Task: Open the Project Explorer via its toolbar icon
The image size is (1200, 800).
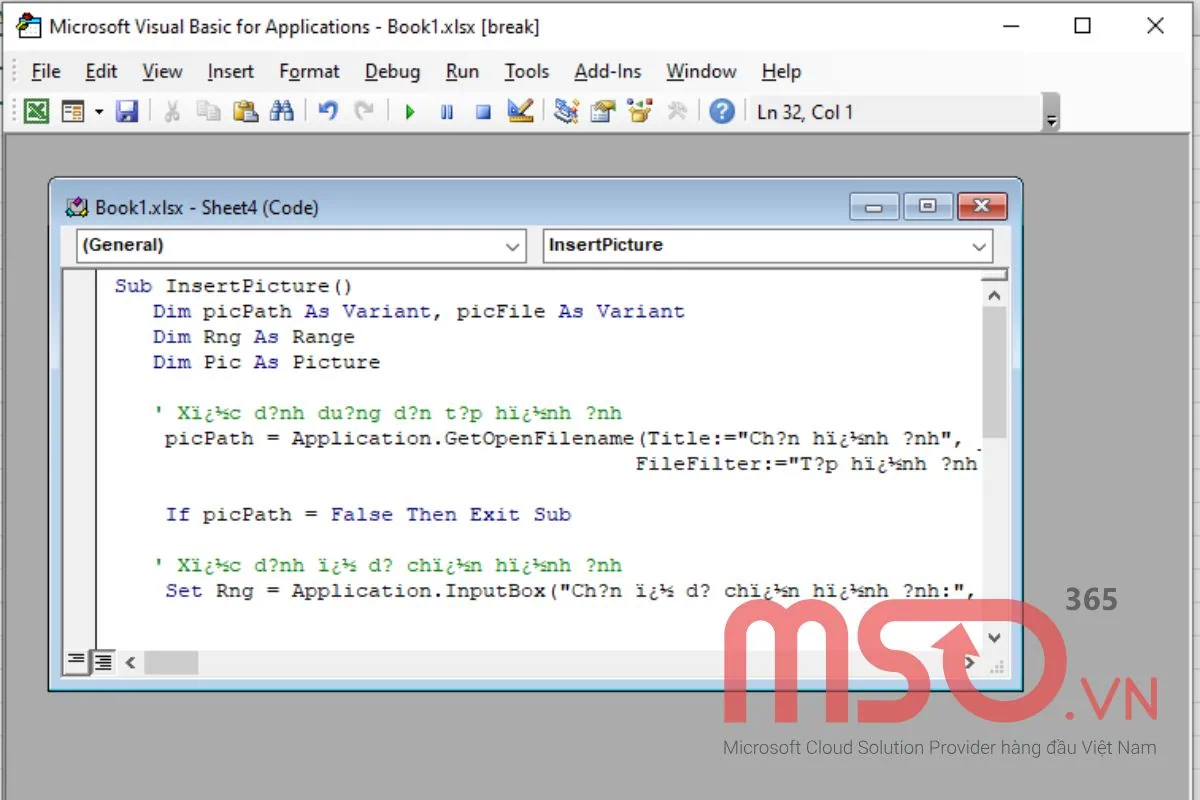Action: 565,111
